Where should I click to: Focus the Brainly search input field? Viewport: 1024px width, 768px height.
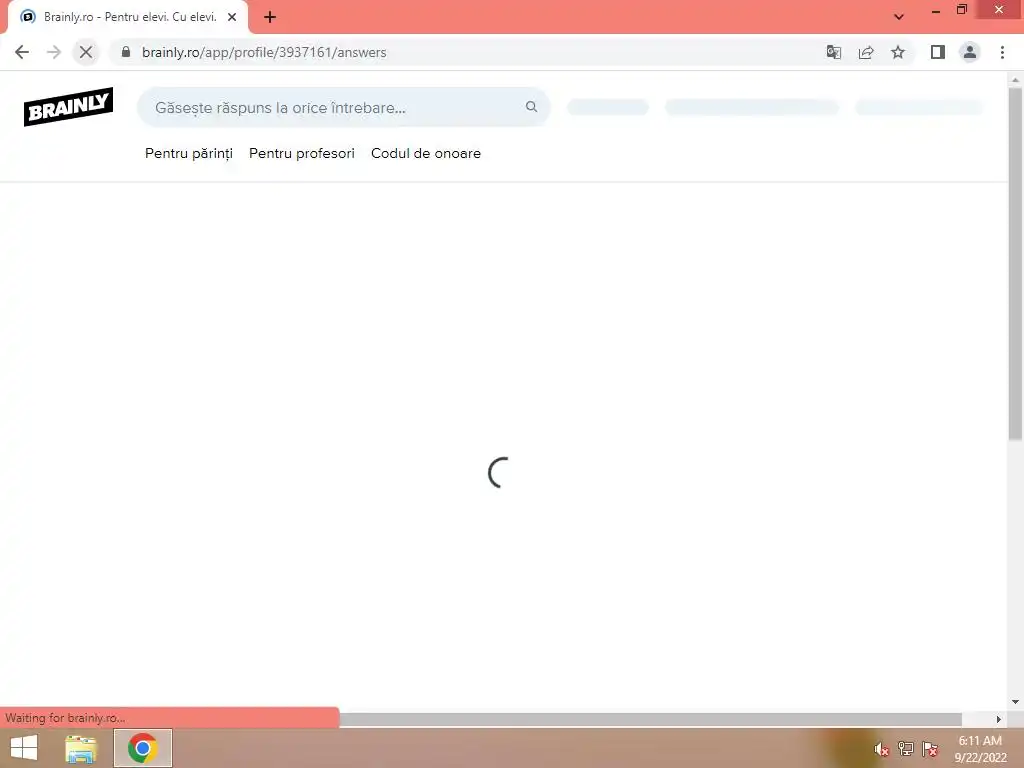click(344, 107)
